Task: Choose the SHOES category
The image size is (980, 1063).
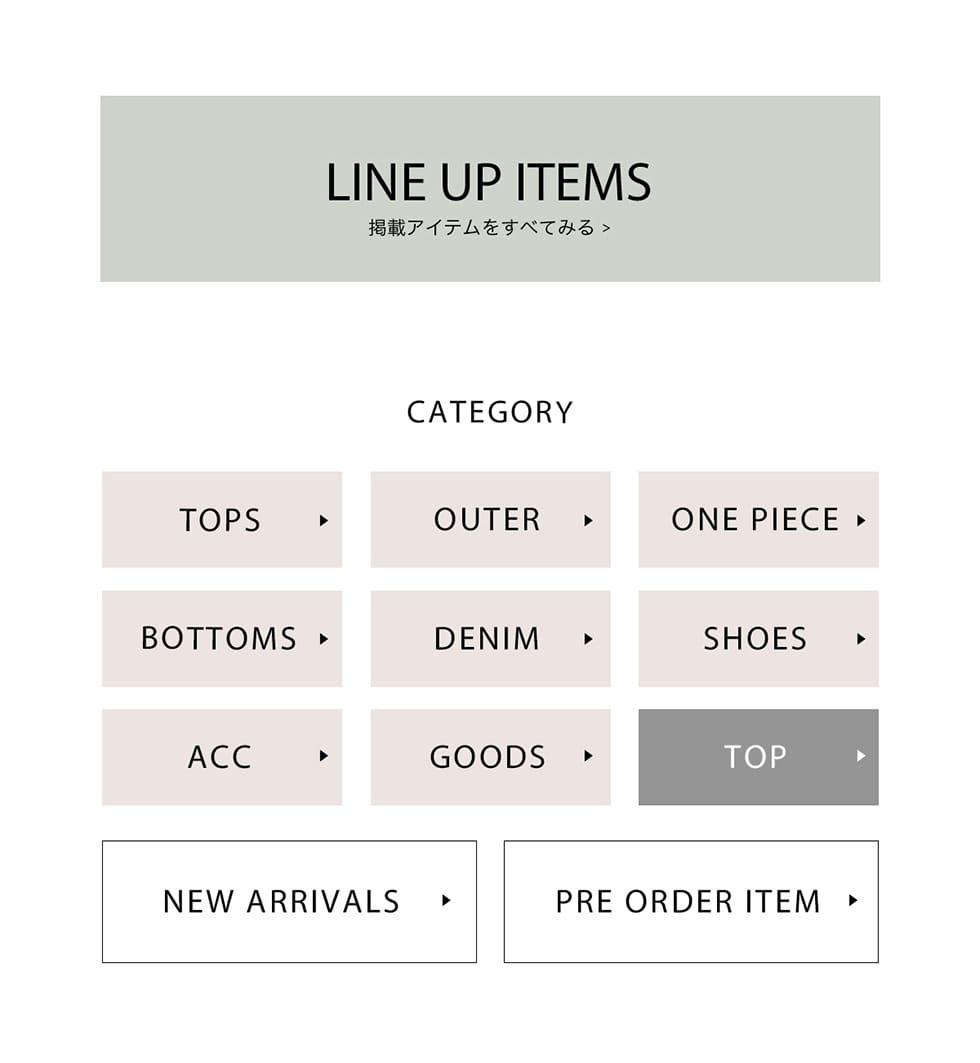Action: (754, 639)
